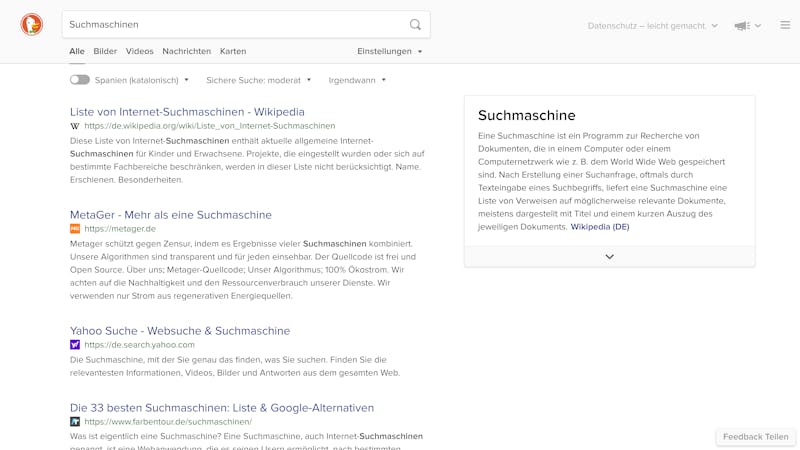Switch to the Karten tab
This screenshot has height=450, width=800.
[233, 52]
